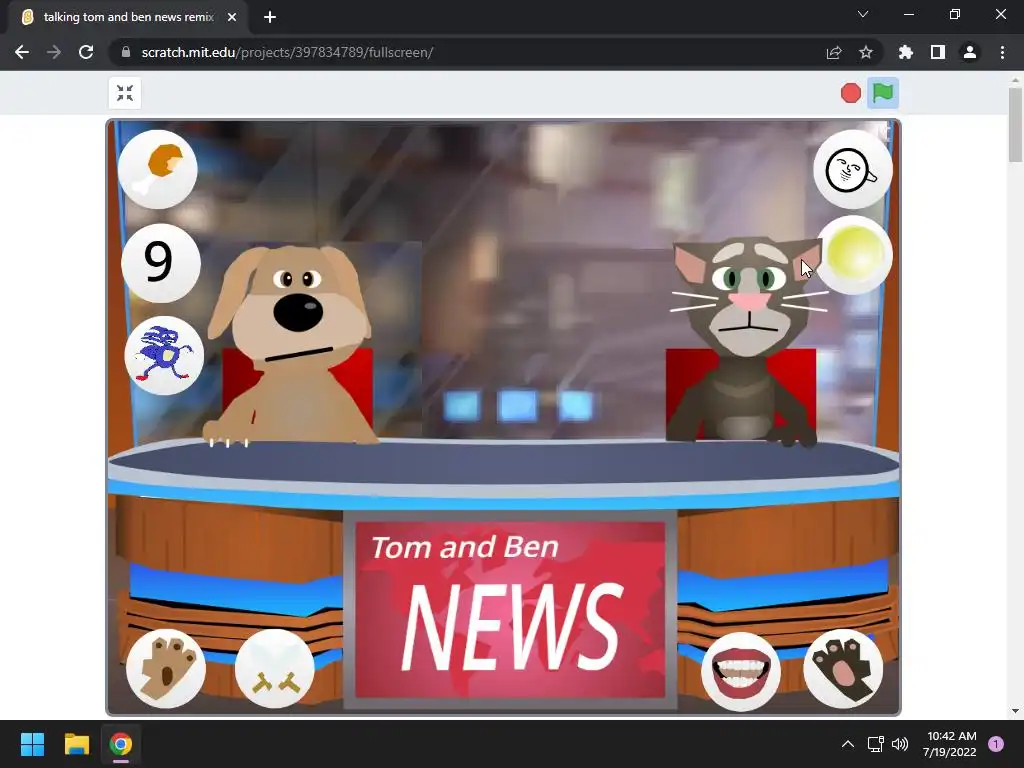Select the talking tom and ben news remix tab
The image size is (1024, 768).
[x=129, y=18]
